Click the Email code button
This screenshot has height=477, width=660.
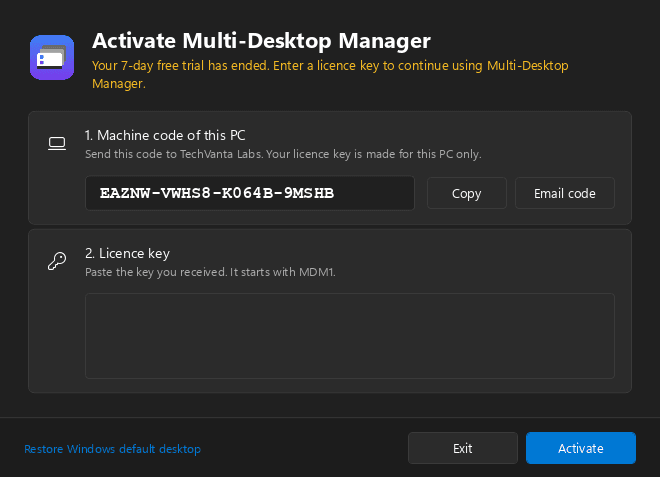[564, 193]
